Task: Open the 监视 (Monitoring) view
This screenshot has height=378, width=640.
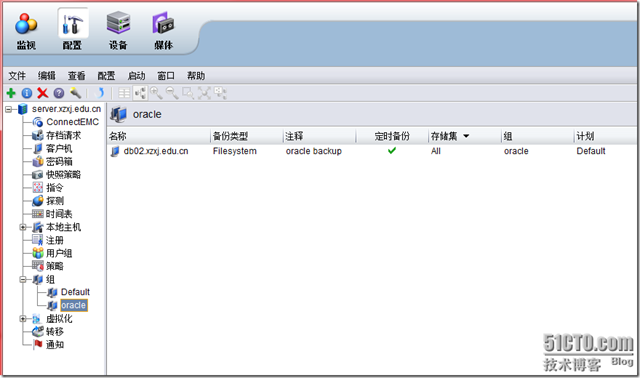Action: tap(26, 32)
